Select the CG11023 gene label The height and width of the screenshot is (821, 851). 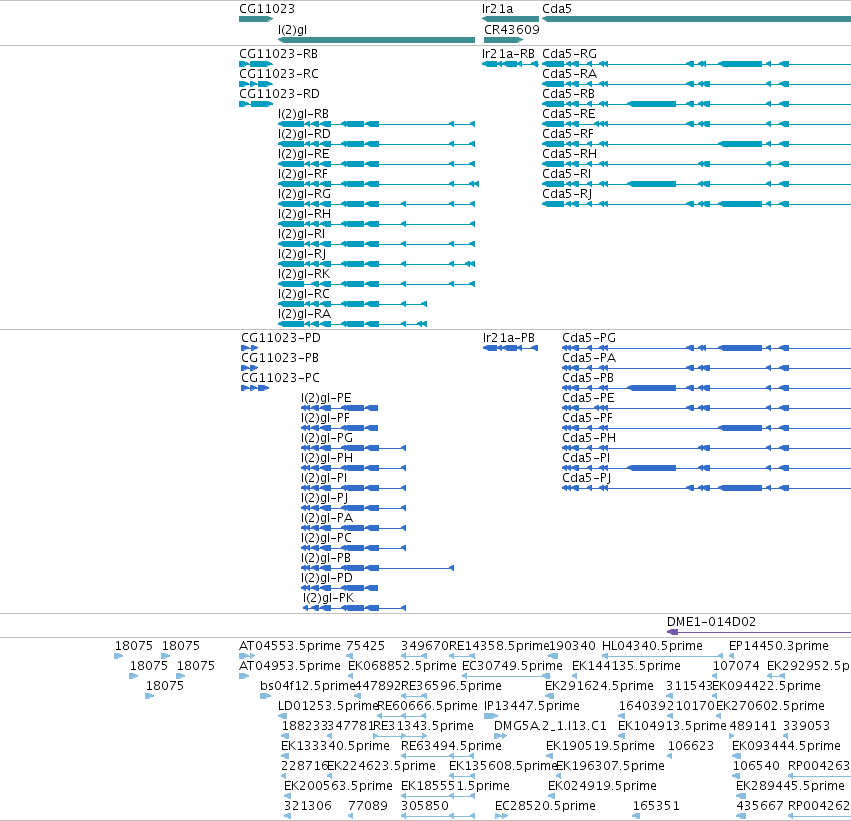click(266, 9)
